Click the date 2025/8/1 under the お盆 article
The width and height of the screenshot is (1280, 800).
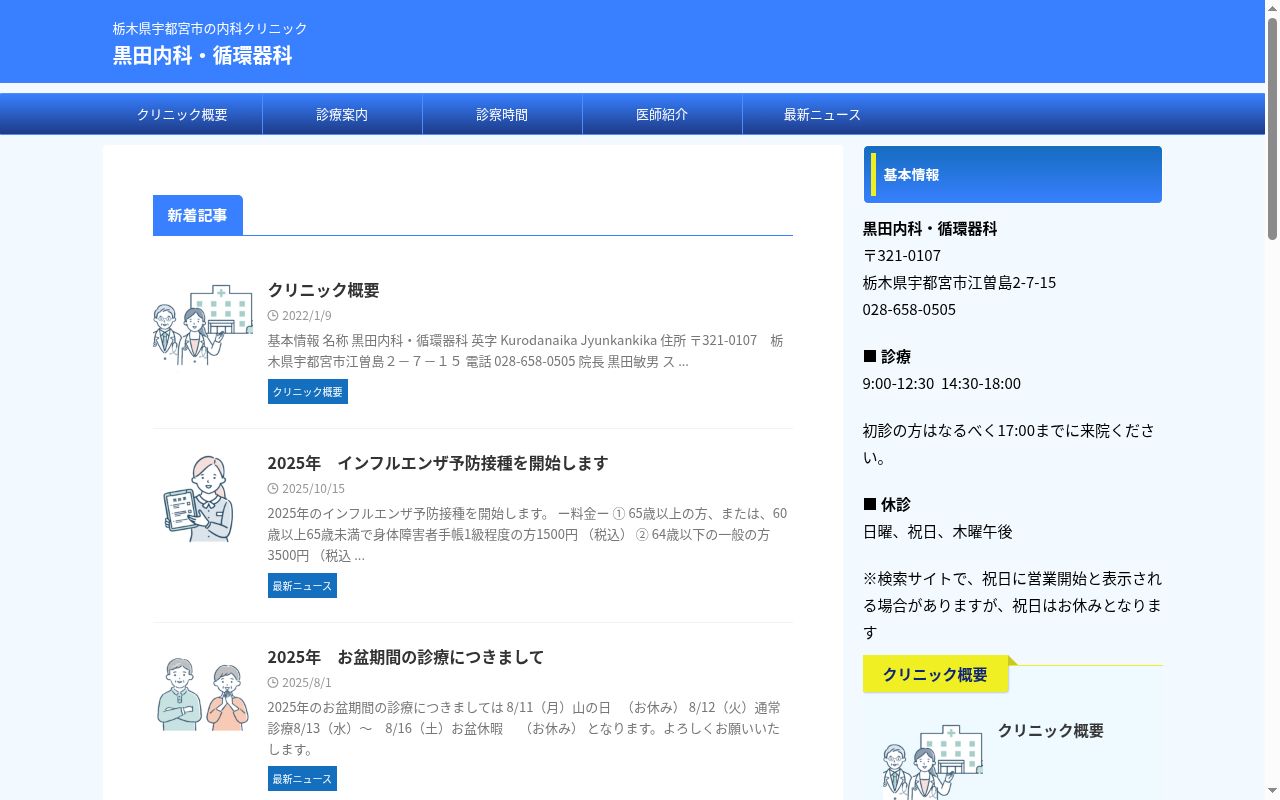click(306, 683)
